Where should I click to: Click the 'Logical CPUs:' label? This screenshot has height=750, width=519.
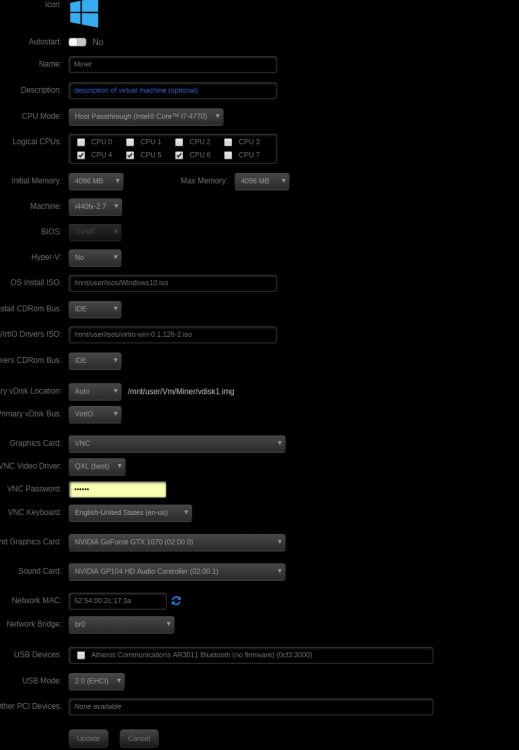(37, 142)
